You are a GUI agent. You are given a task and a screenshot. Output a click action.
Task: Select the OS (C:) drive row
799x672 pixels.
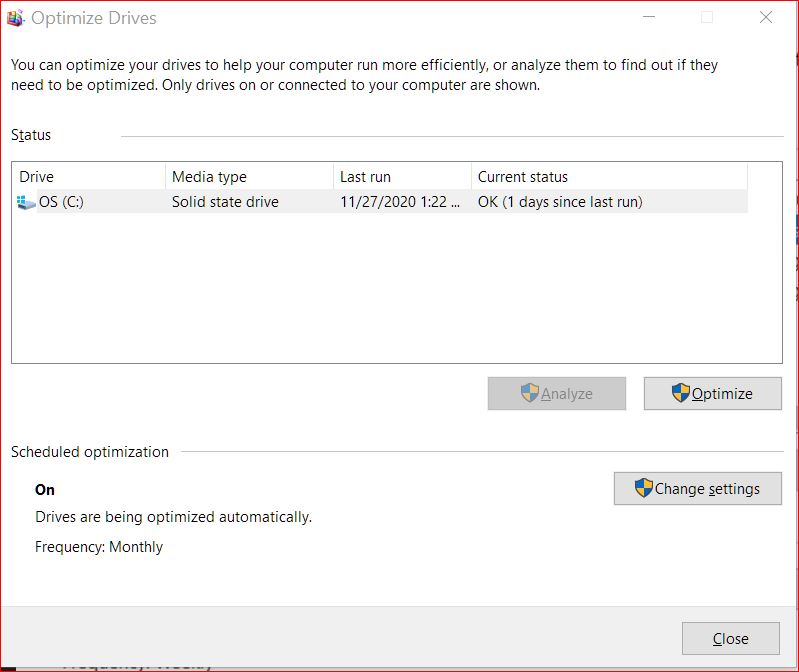coord(380,202)
